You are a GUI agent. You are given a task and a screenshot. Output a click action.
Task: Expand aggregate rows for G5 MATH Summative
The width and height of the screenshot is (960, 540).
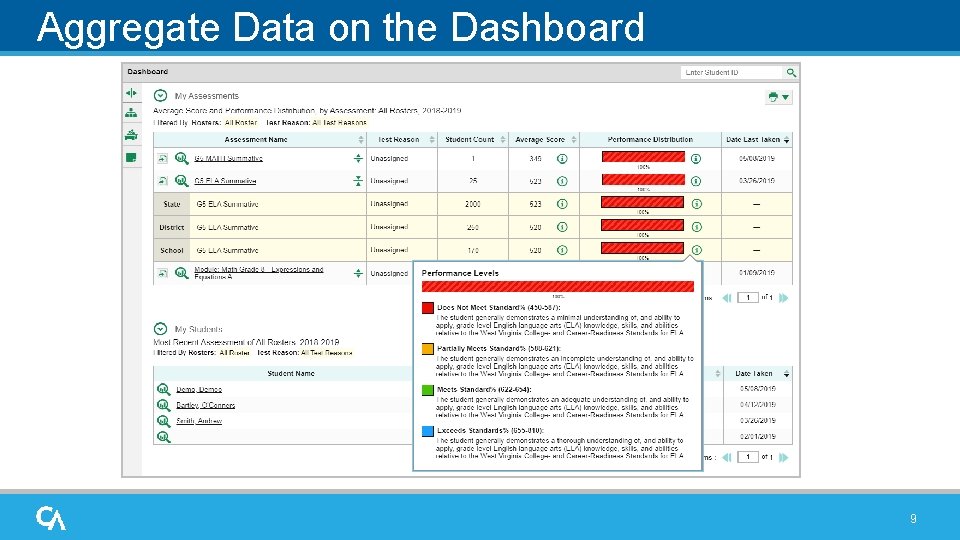358,159
